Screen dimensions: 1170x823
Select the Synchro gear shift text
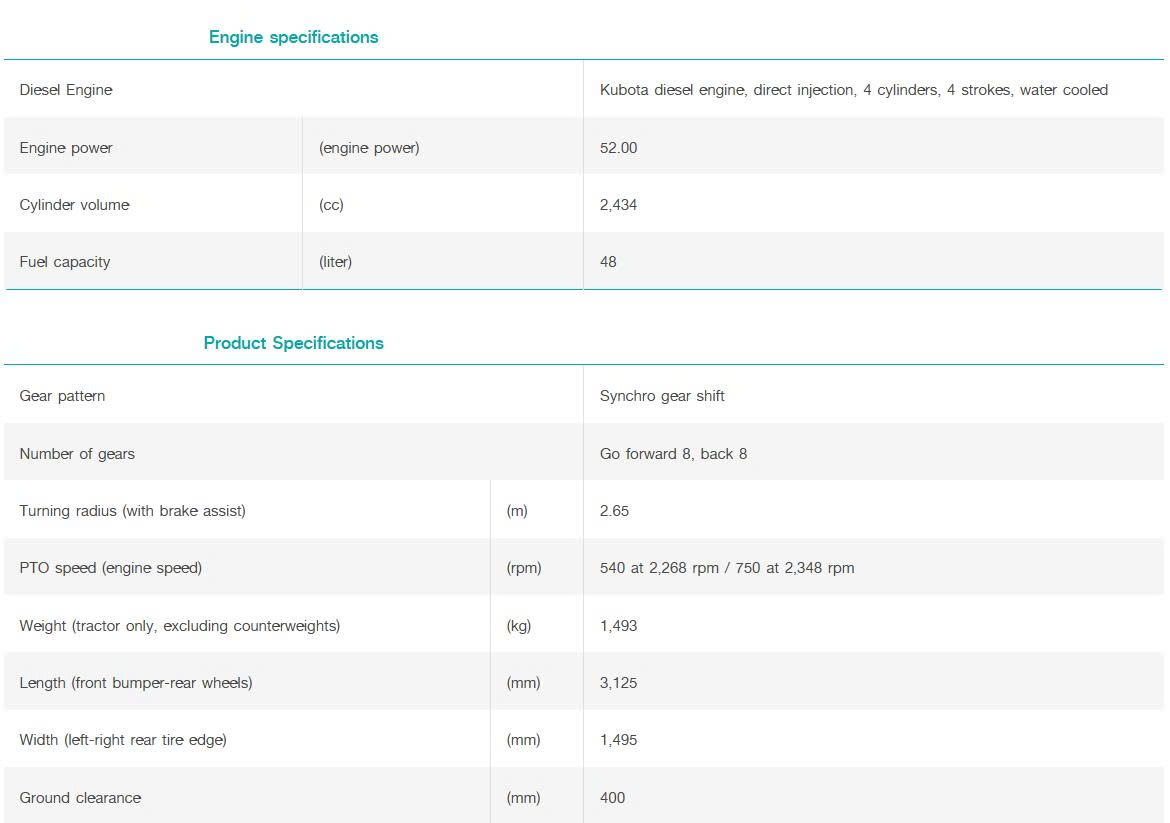coord(662,396)
